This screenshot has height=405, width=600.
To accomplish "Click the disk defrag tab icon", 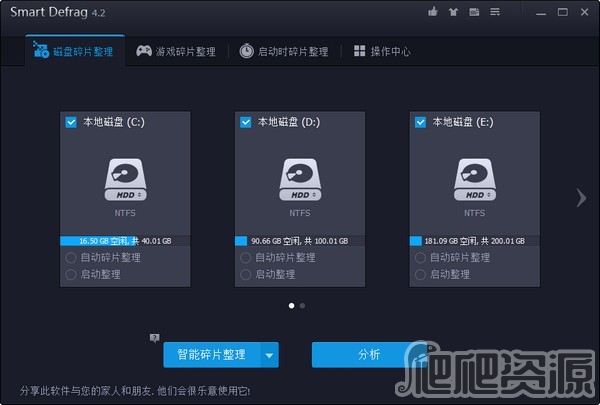I will pyautogui.click(x=41, y=50).
